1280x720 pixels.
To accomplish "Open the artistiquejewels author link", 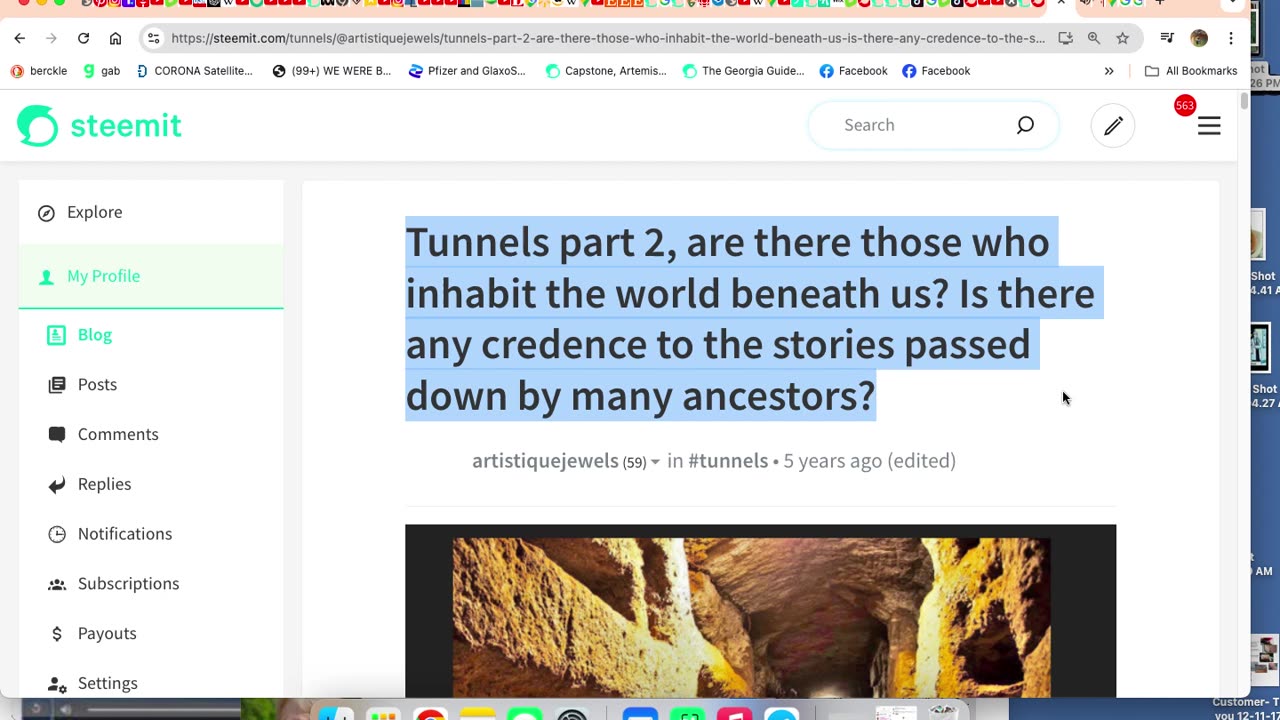I will (545, 460).
